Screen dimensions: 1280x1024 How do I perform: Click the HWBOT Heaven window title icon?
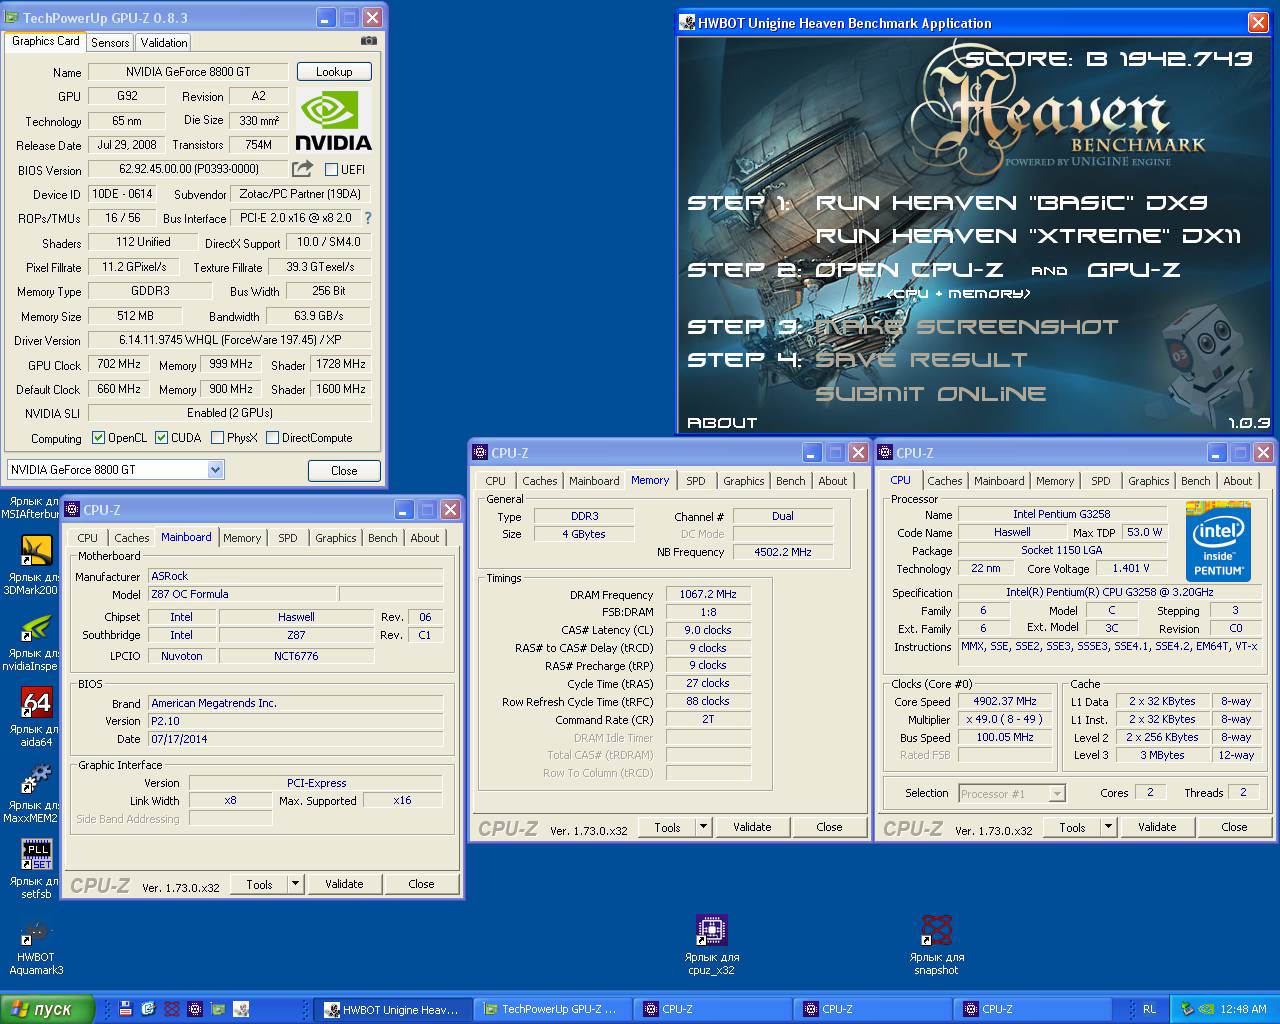[687, 22]
